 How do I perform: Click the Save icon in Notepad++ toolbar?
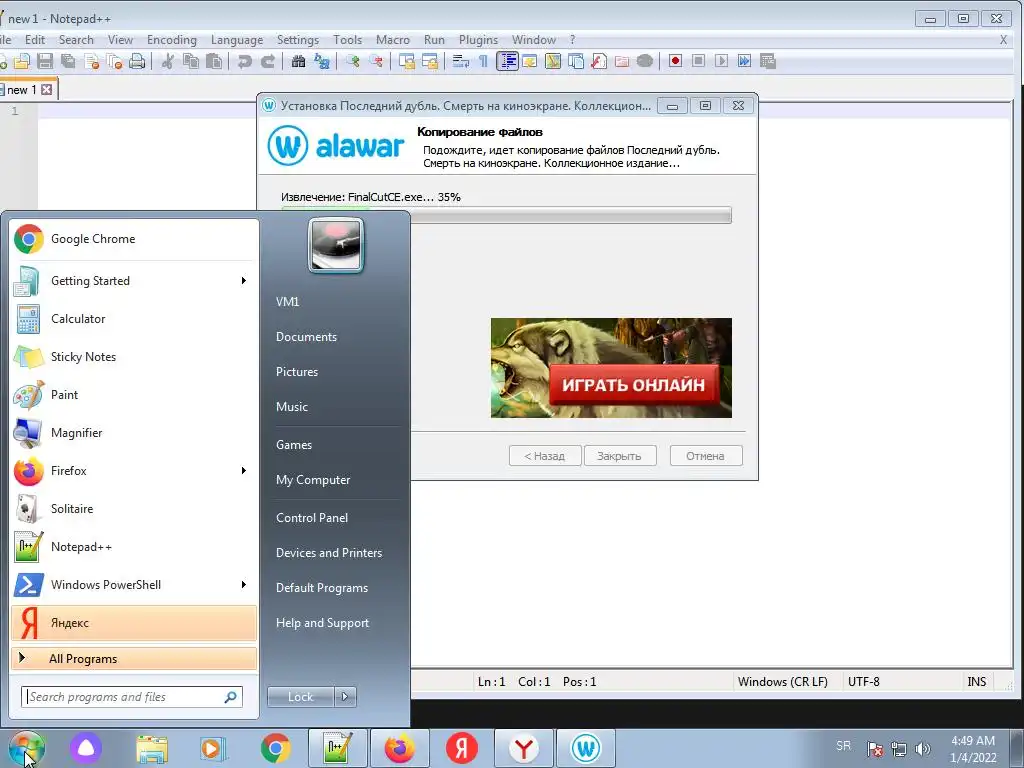tap(44, 61)
